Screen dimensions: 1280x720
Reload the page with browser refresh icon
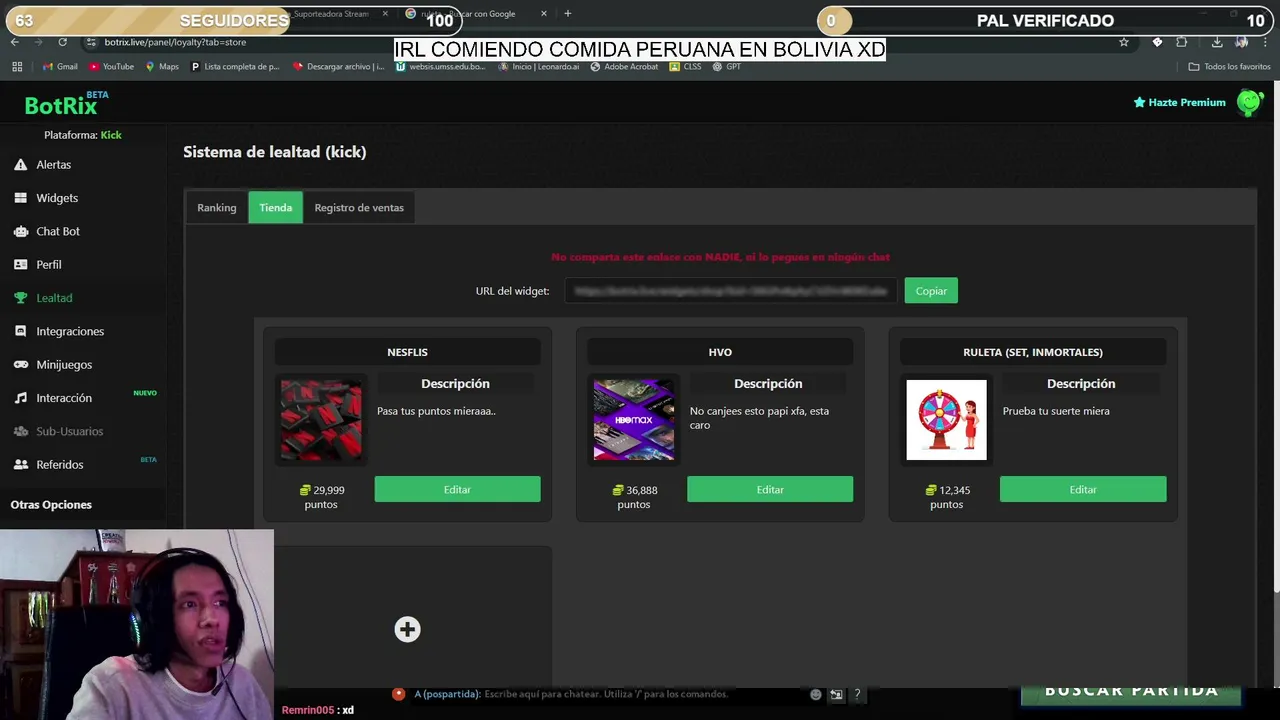pos(62,42)
